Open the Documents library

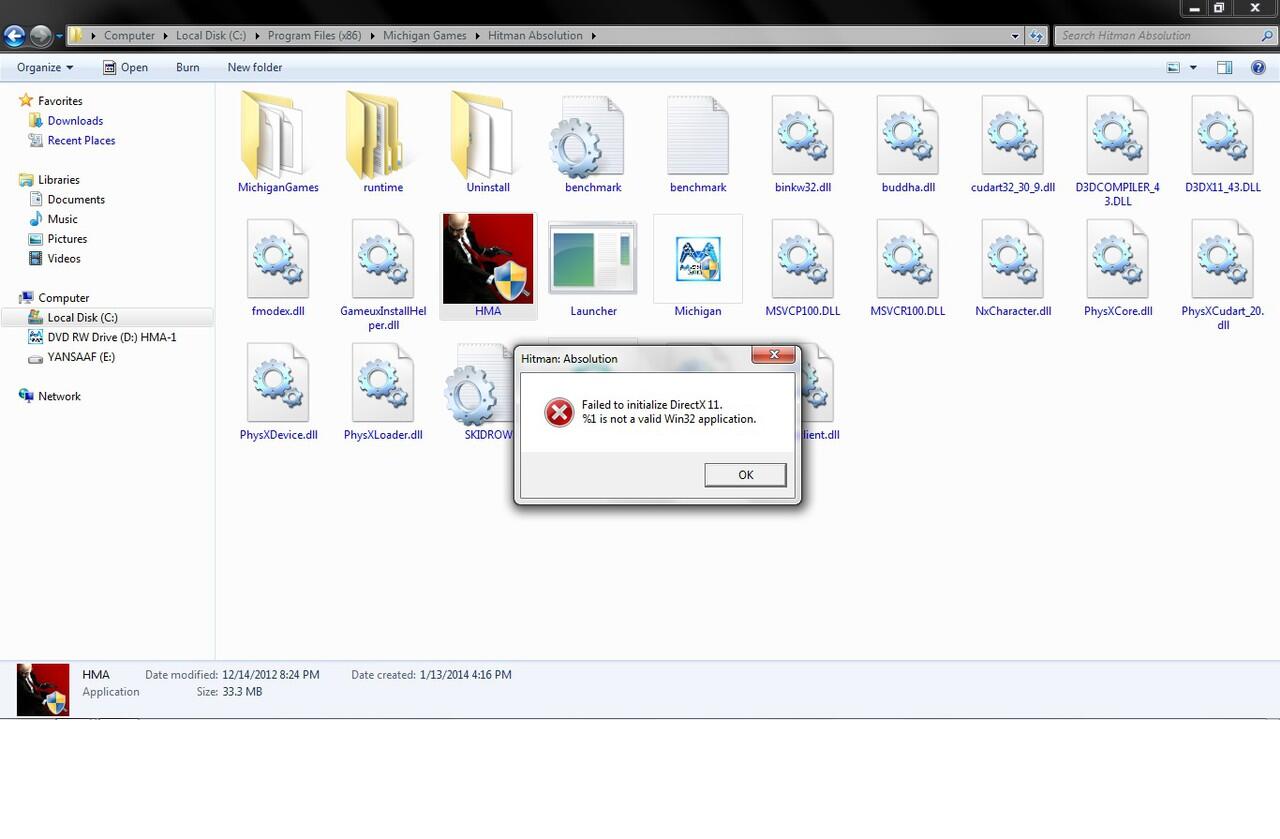click(x=76, y=200)
